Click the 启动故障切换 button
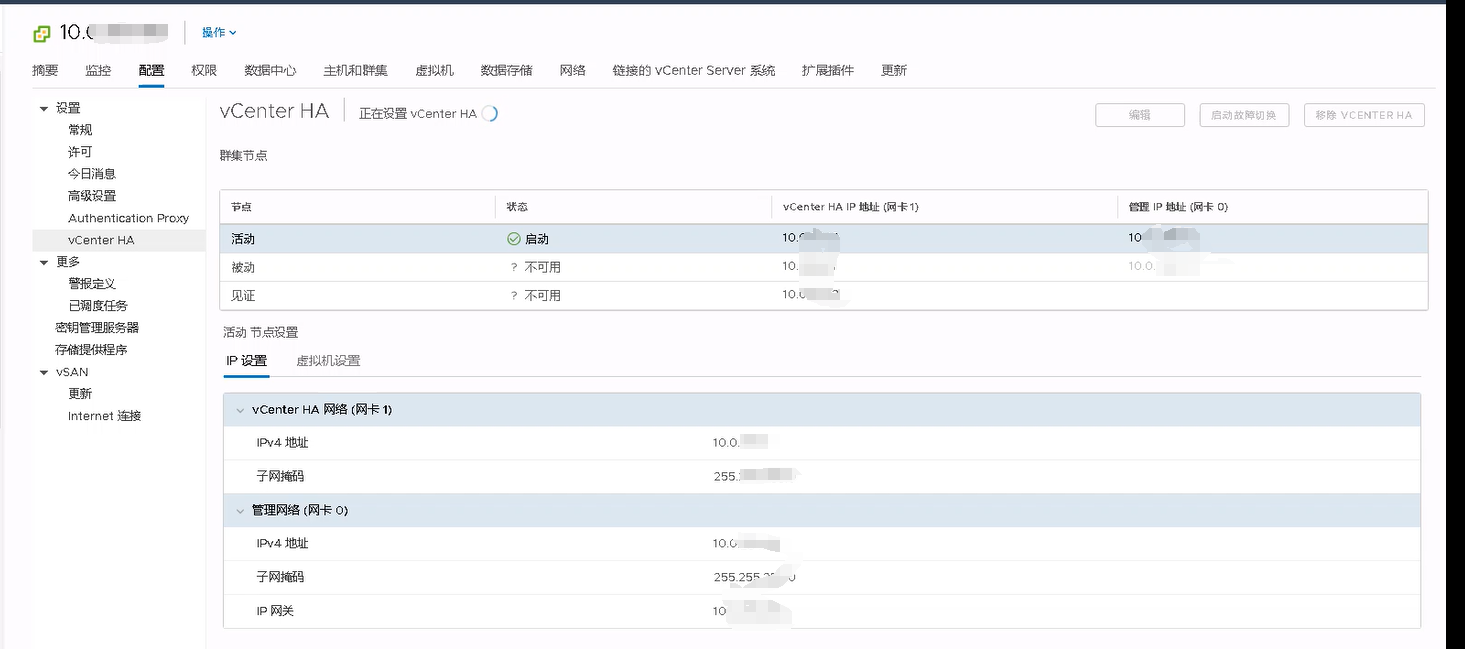 (1244, 114)
